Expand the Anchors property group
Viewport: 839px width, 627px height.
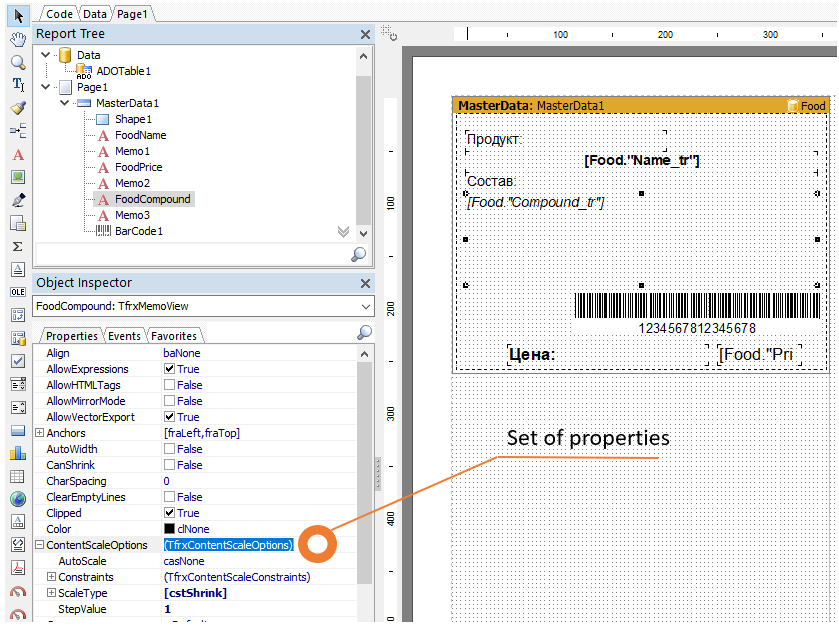[x=40, y=433]
